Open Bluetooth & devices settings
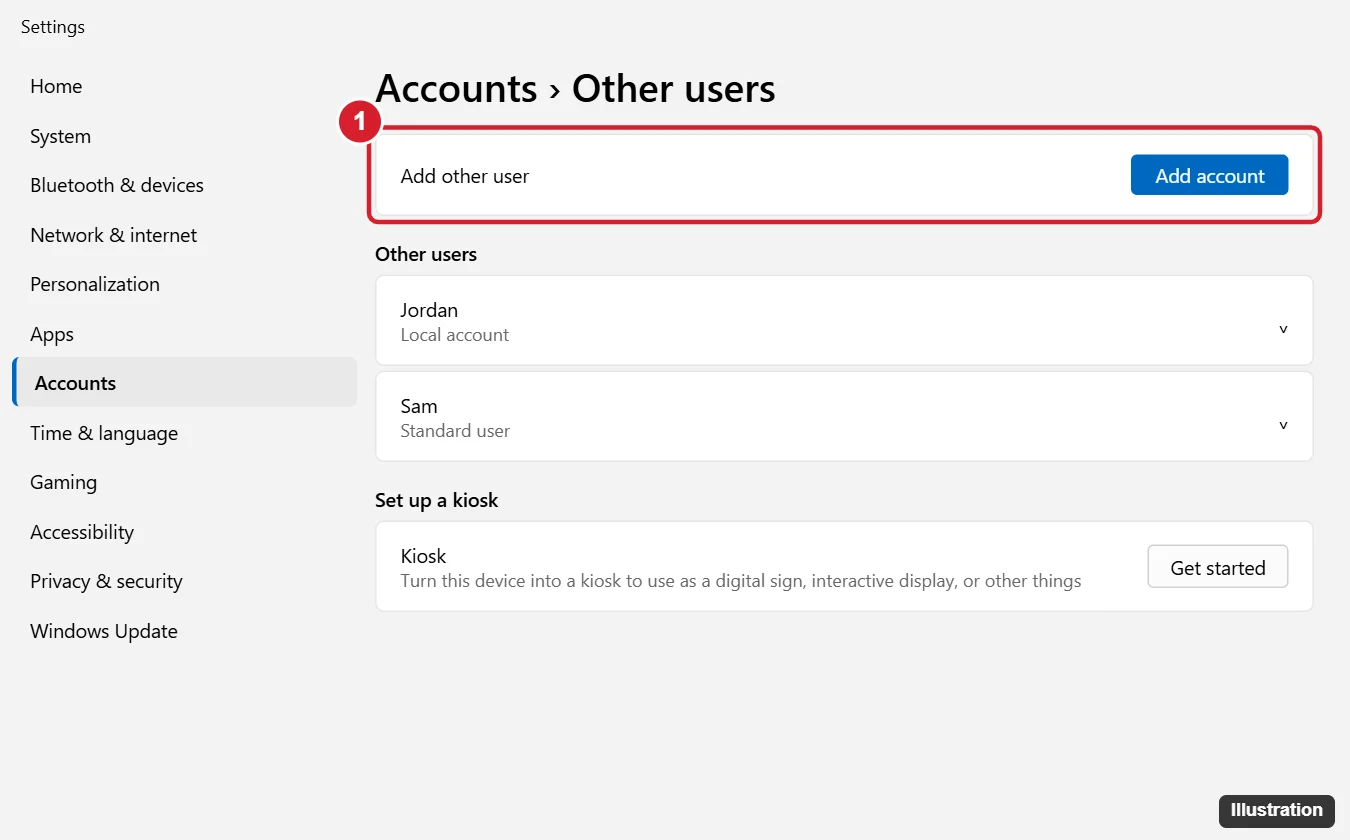1350x840 pixels. (117, 185)
